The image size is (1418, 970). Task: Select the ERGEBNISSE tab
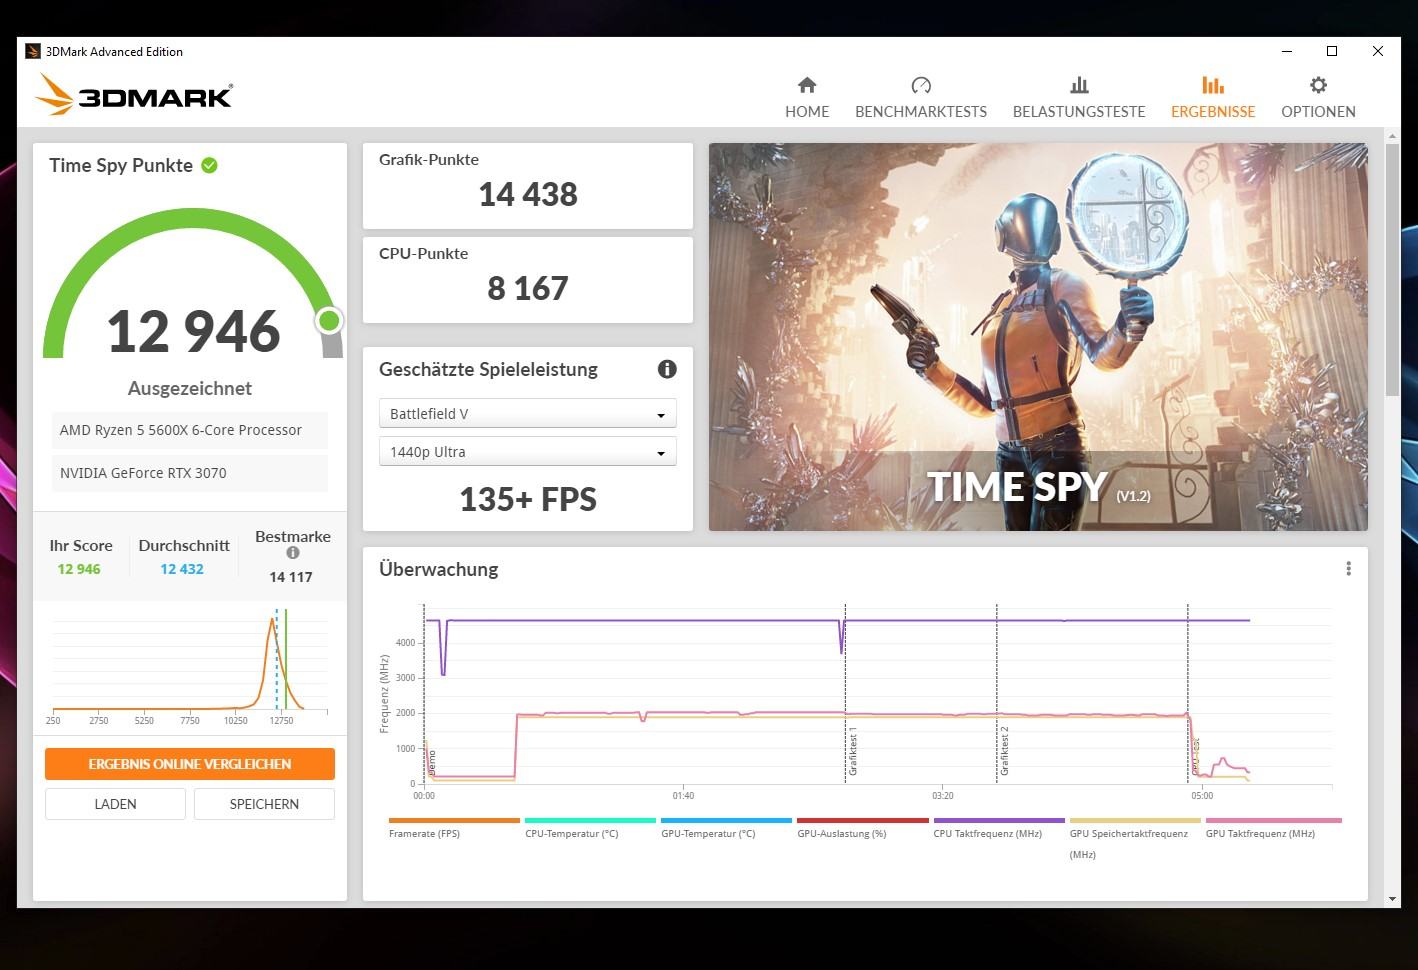click(x=1213, y=98)
